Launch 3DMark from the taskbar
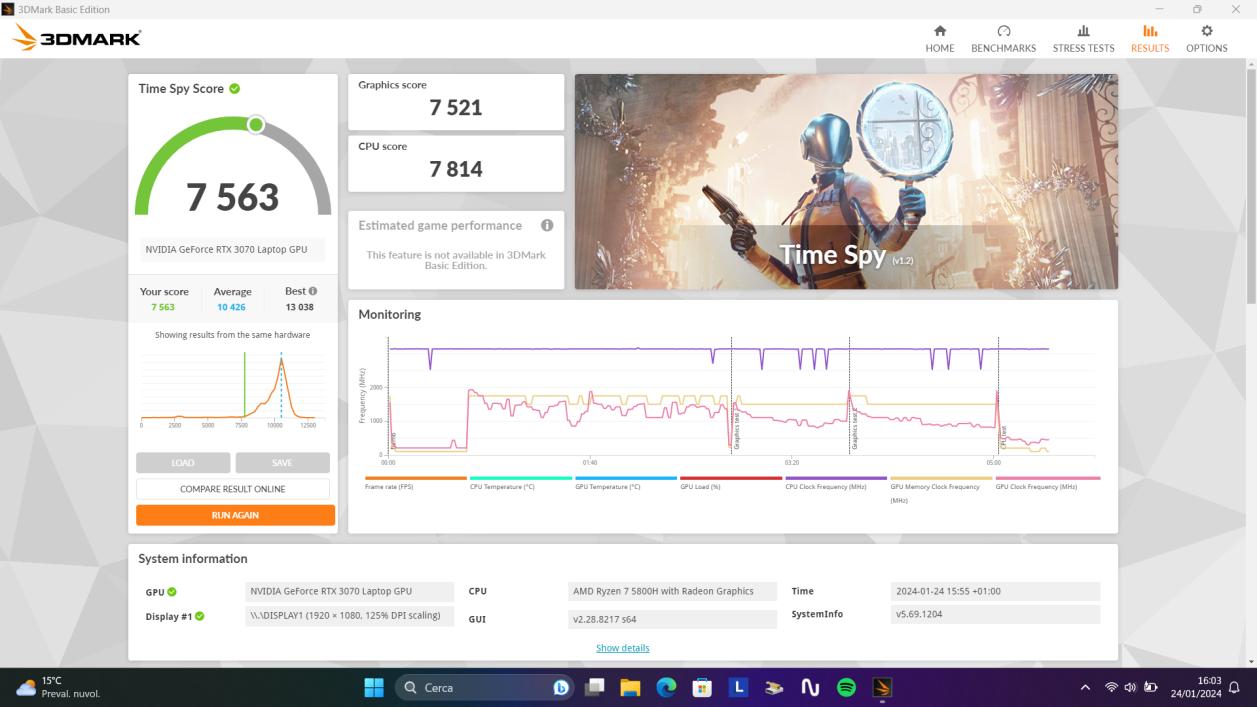The width and height of the screenshot is (1257, 707). pos(883,687)
